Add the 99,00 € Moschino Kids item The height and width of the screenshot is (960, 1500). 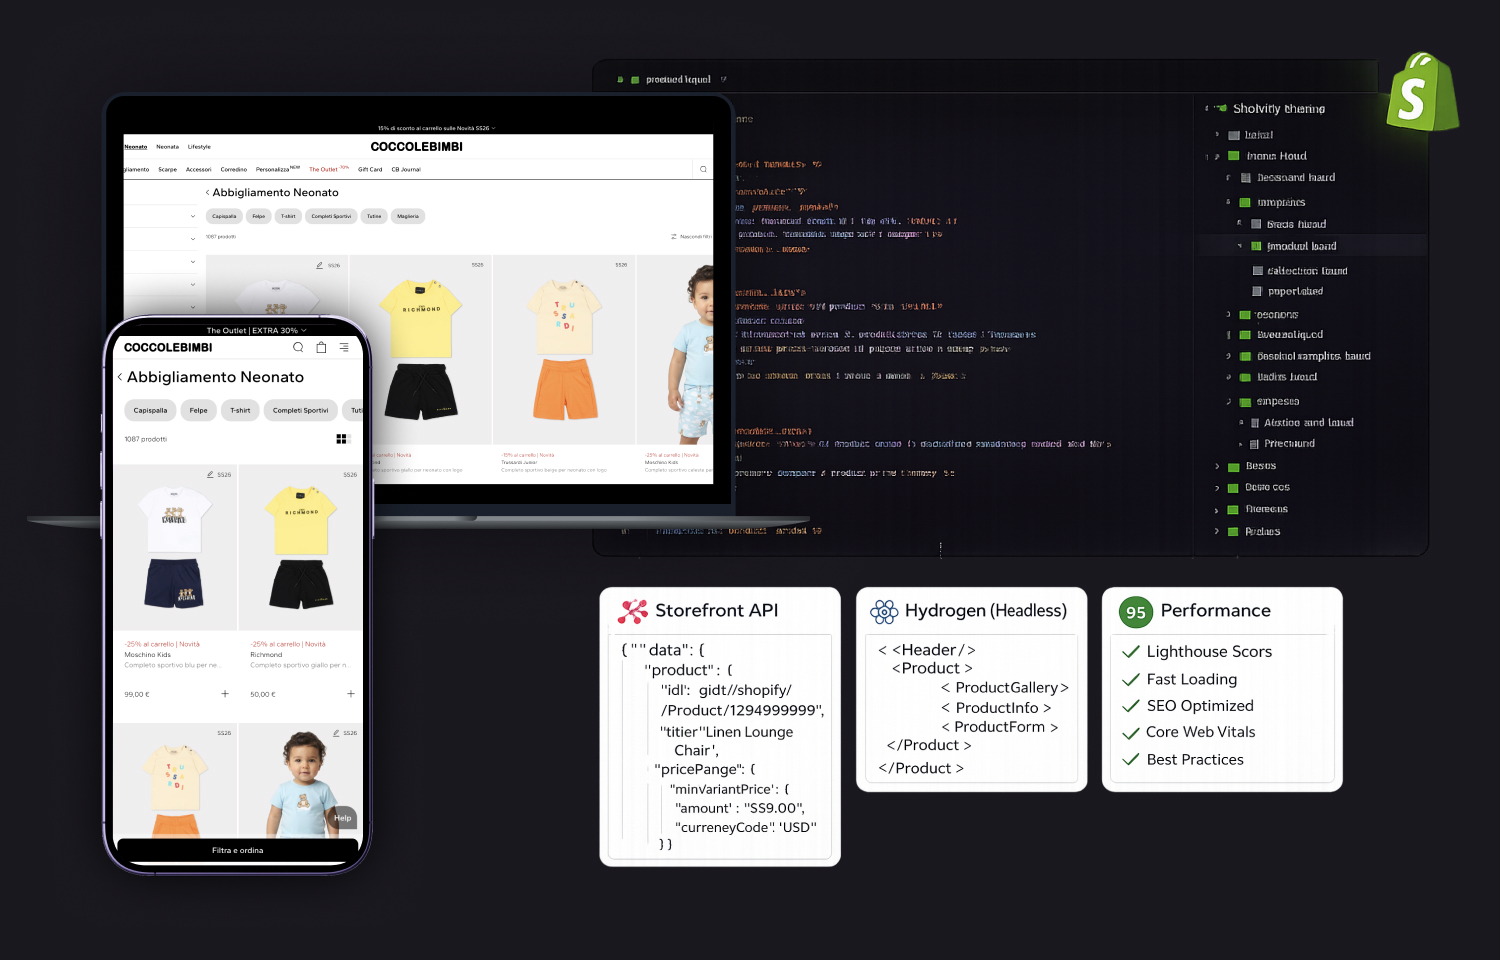click(x=225, y=694)
